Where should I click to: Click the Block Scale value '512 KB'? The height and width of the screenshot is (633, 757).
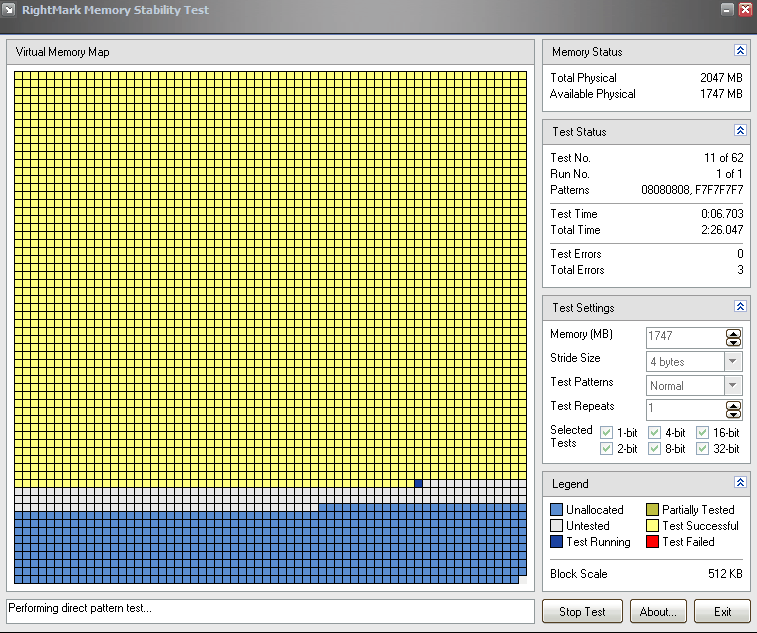725,574
